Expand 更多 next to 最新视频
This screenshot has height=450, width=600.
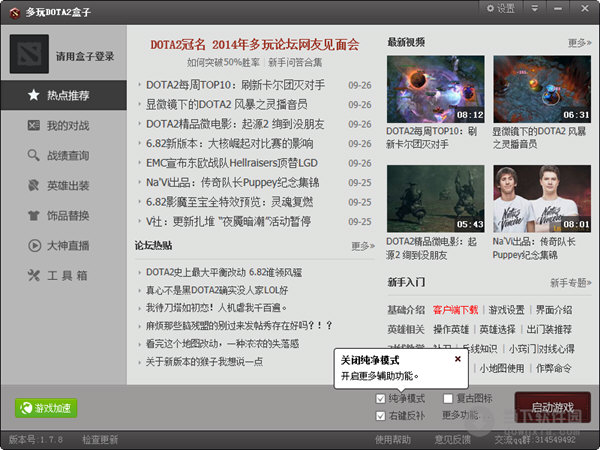point(579,42)
